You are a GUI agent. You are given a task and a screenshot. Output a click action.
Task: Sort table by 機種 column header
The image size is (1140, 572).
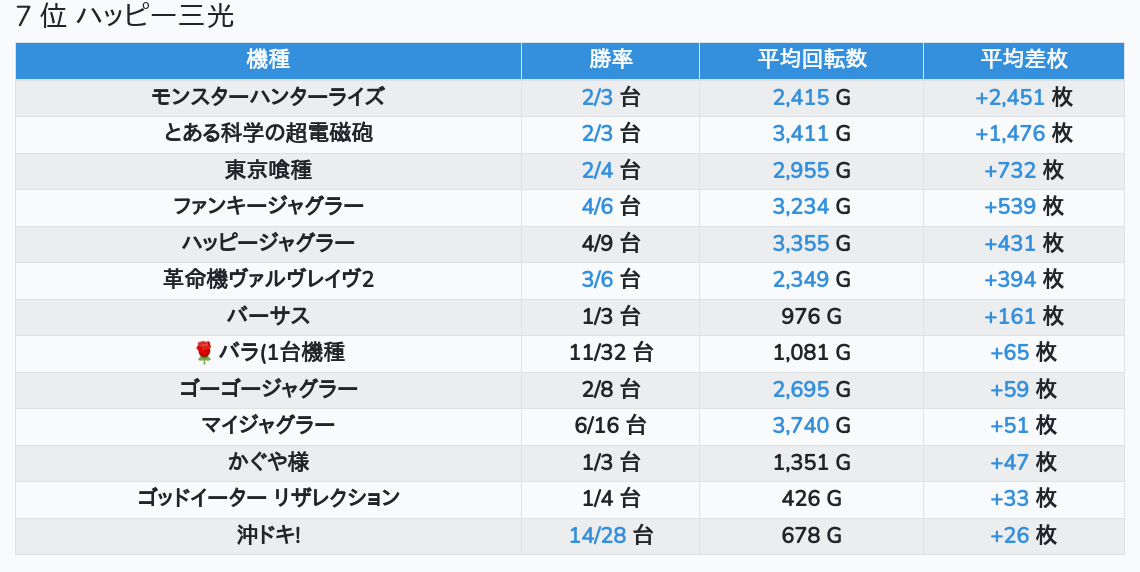(x=268, y=60)
